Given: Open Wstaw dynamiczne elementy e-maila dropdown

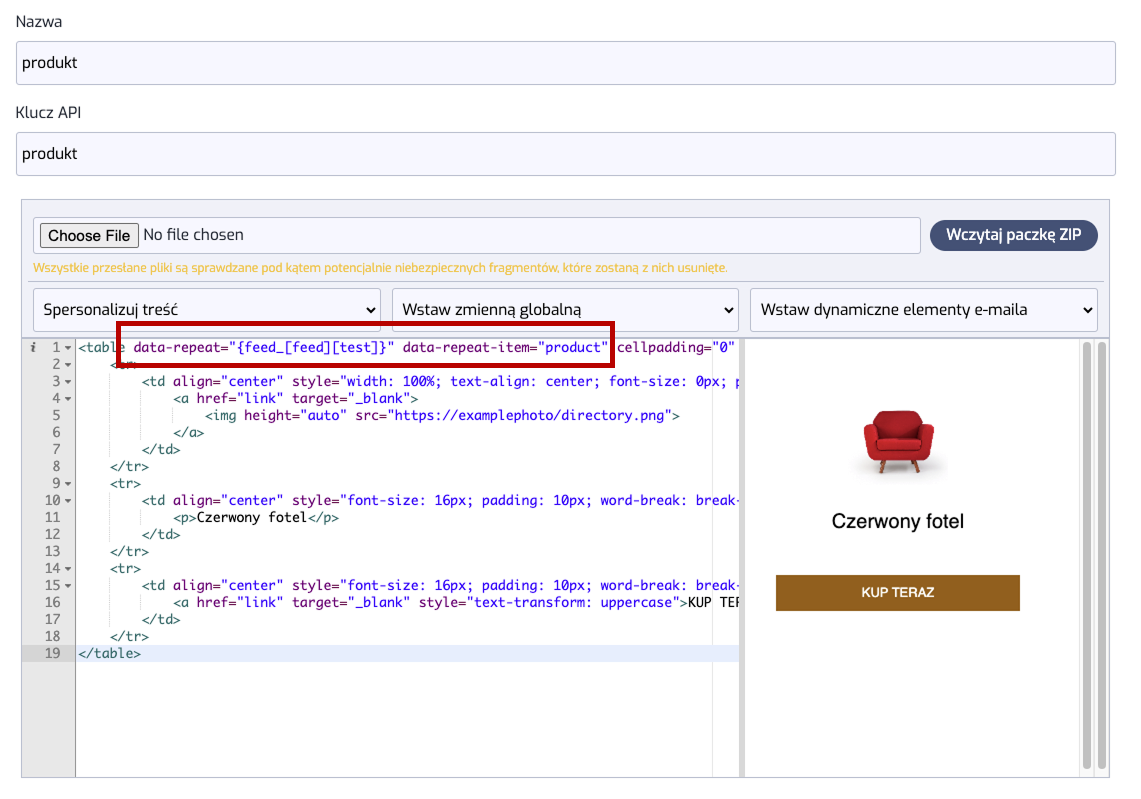Looking at the screenshot, I should (x=923, y=310).
